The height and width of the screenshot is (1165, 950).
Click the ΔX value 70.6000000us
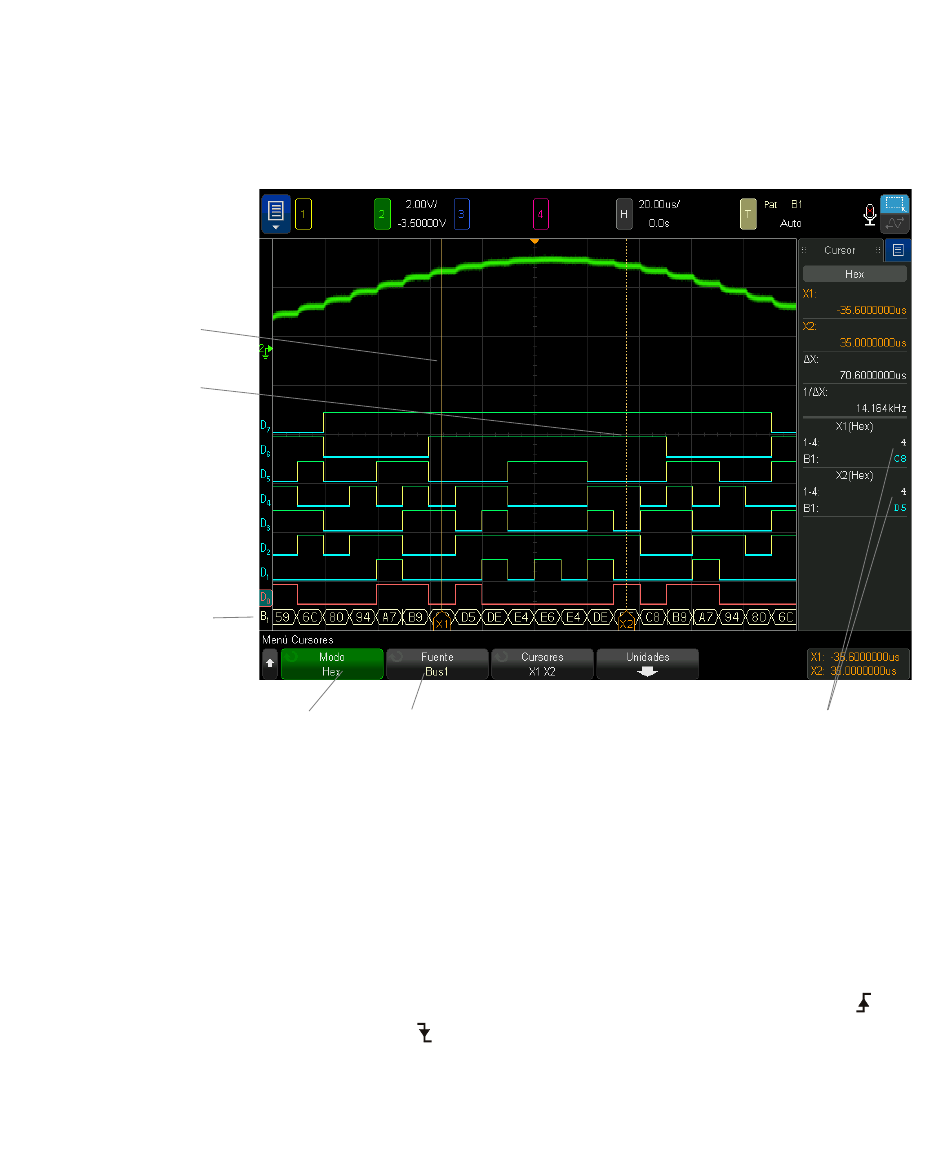pyautogui.click(x=873, y=375)
